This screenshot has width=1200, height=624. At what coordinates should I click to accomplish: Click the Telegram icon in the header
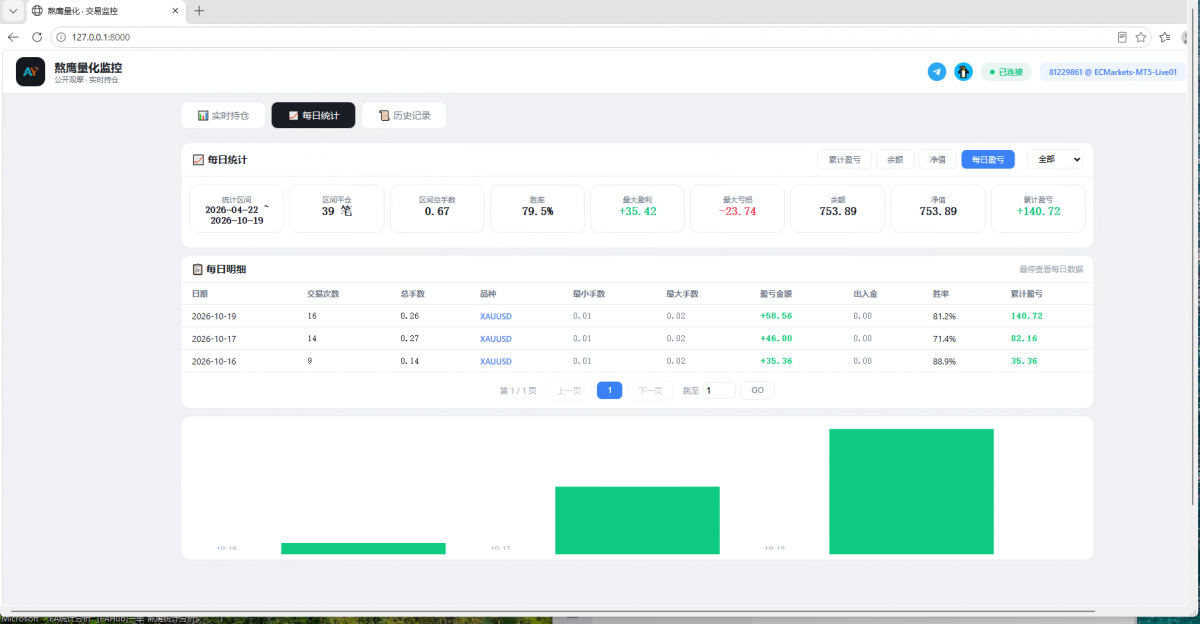937,72
